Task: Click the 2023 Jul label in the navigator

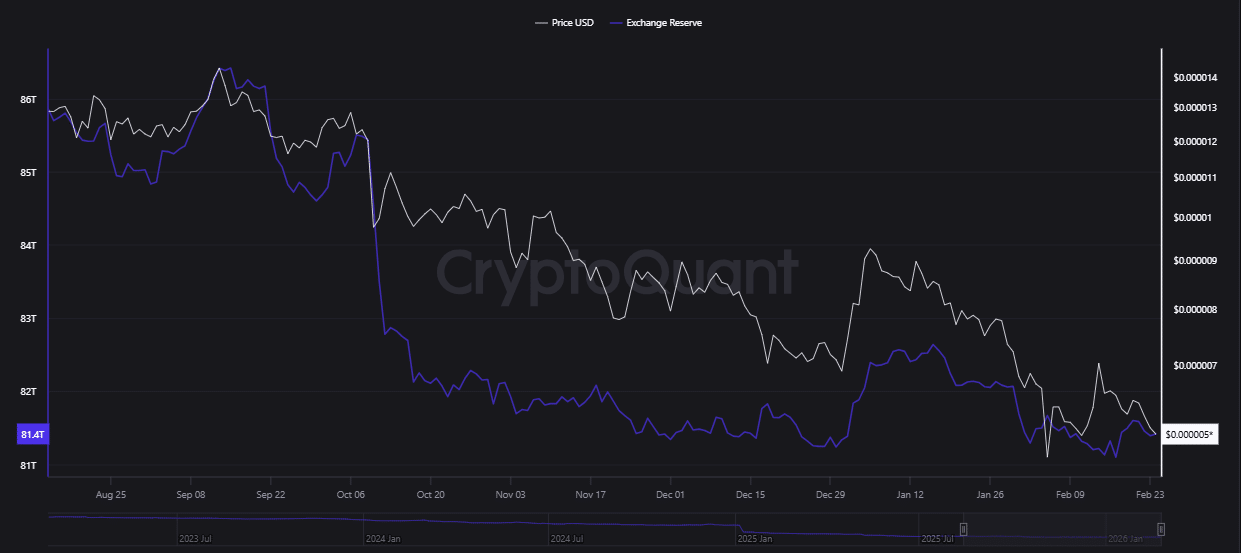Action: coord(196,538)
